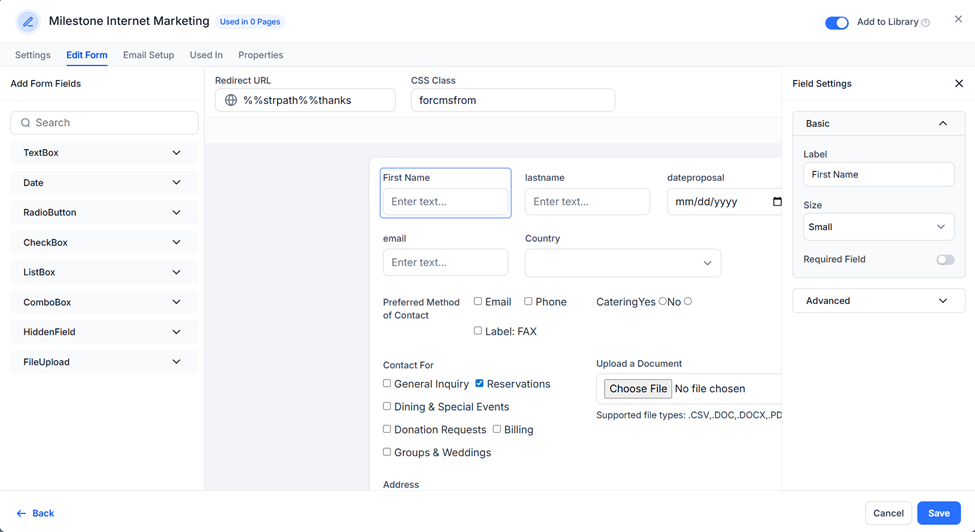975x532 pixels.
Task: Check the Phone contact method checkbox
Action: (528, 301)
